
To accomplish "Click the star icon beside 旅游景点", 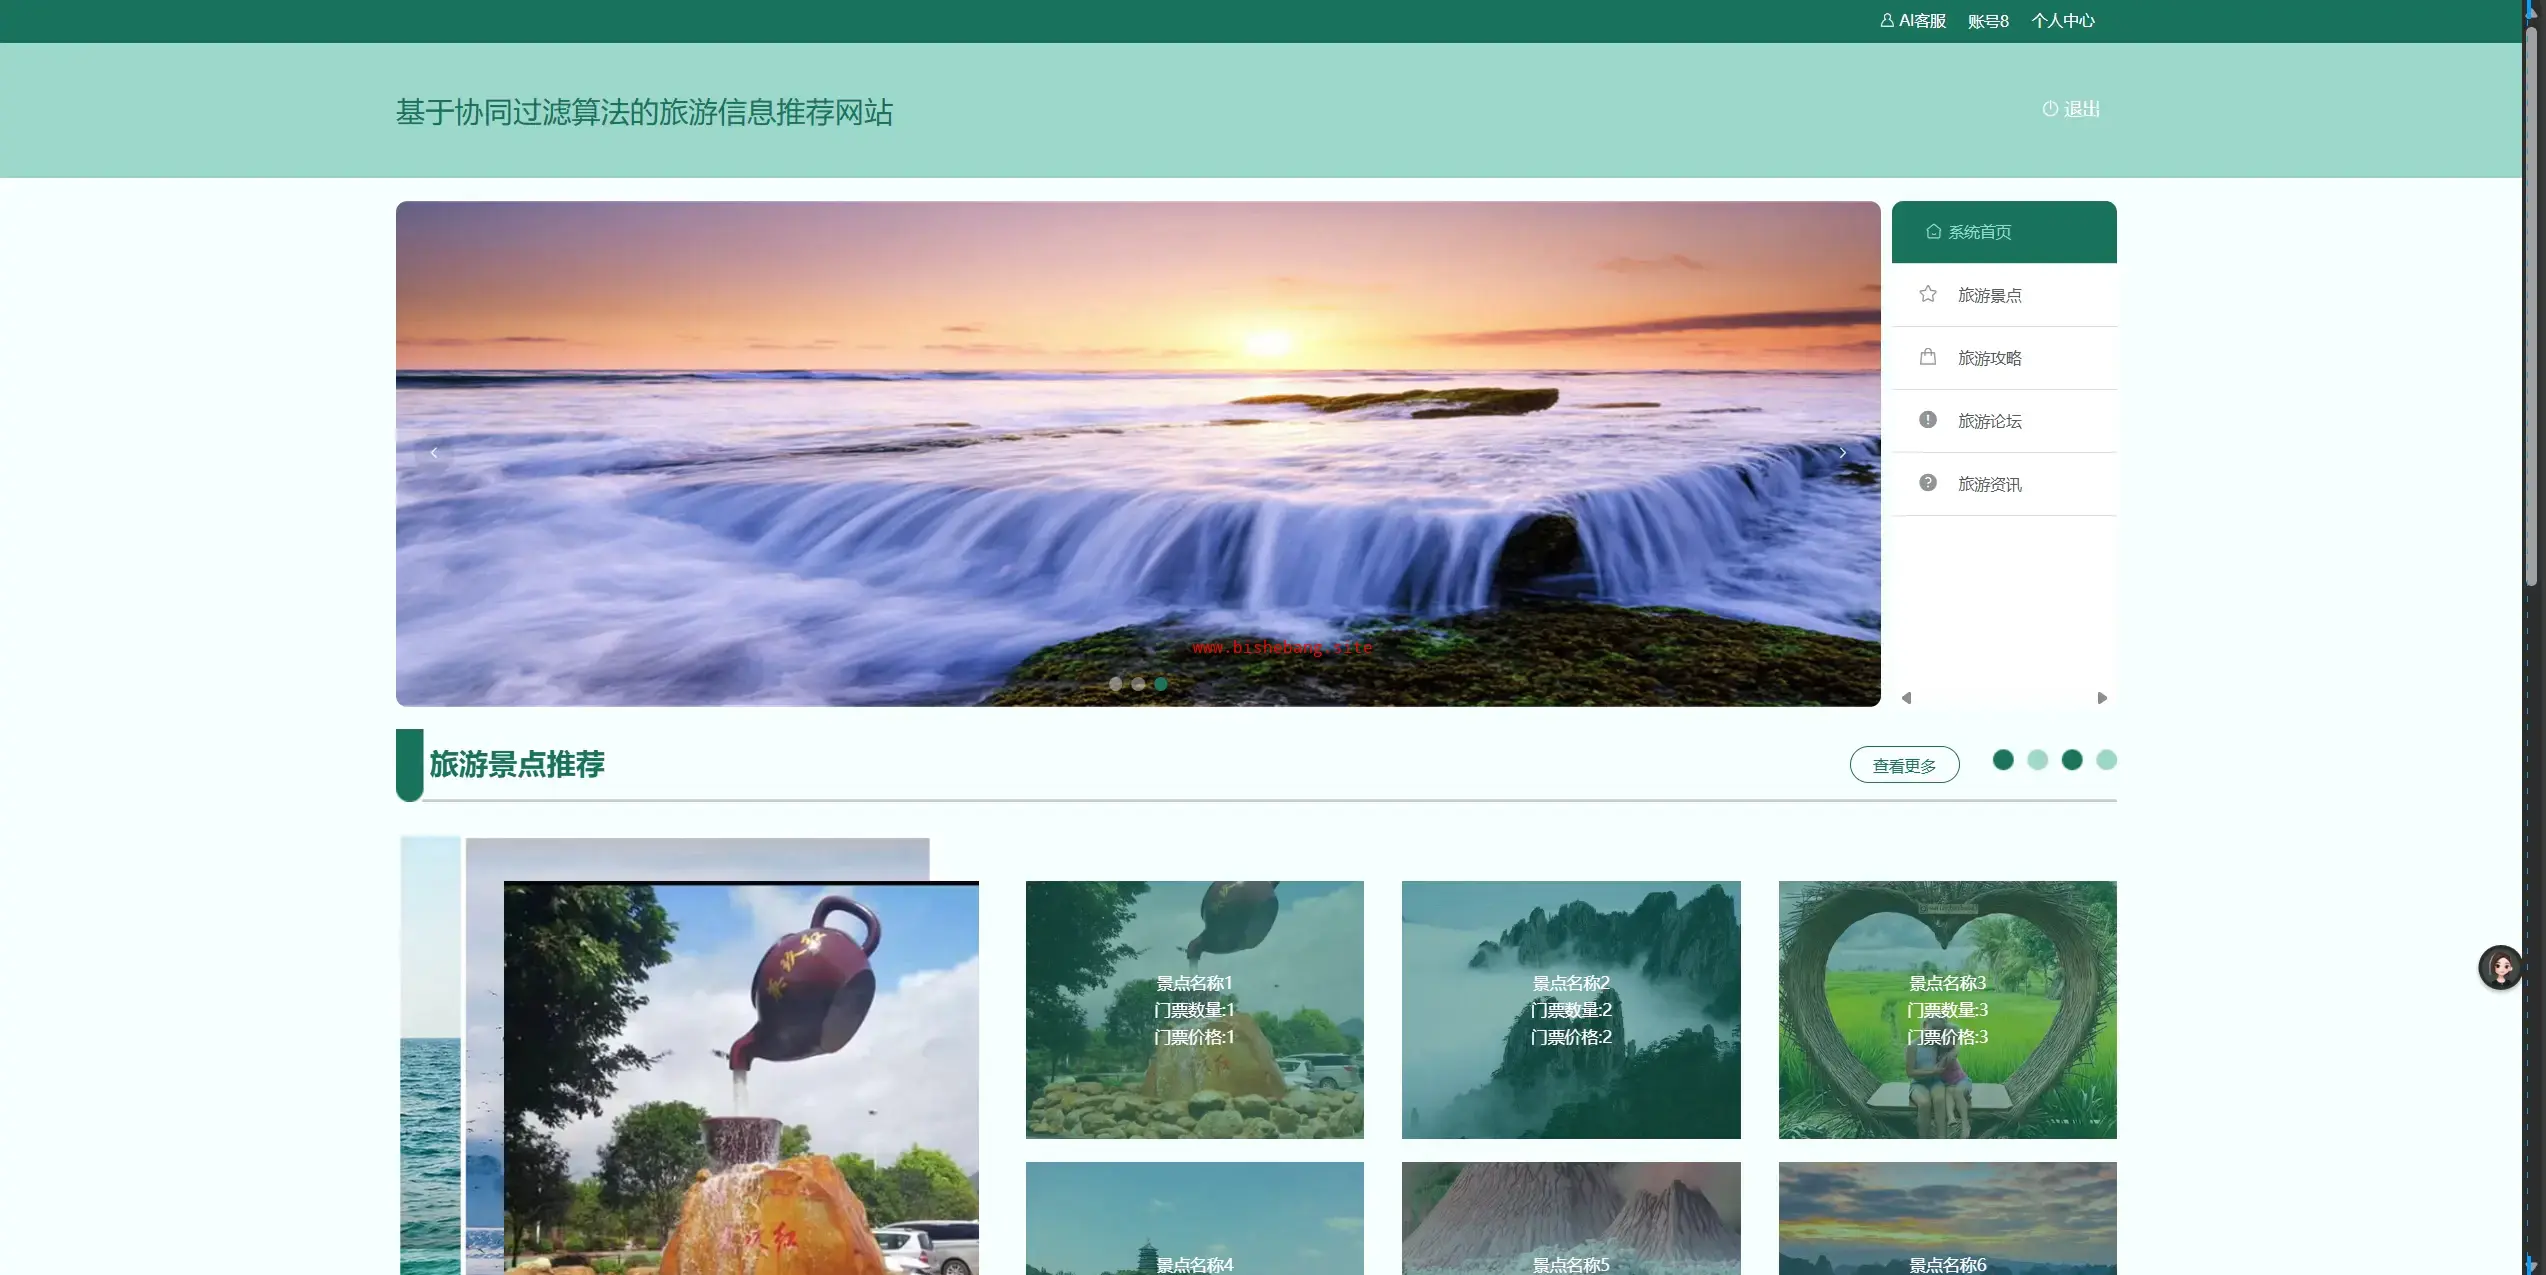I will pos(1927,294).
